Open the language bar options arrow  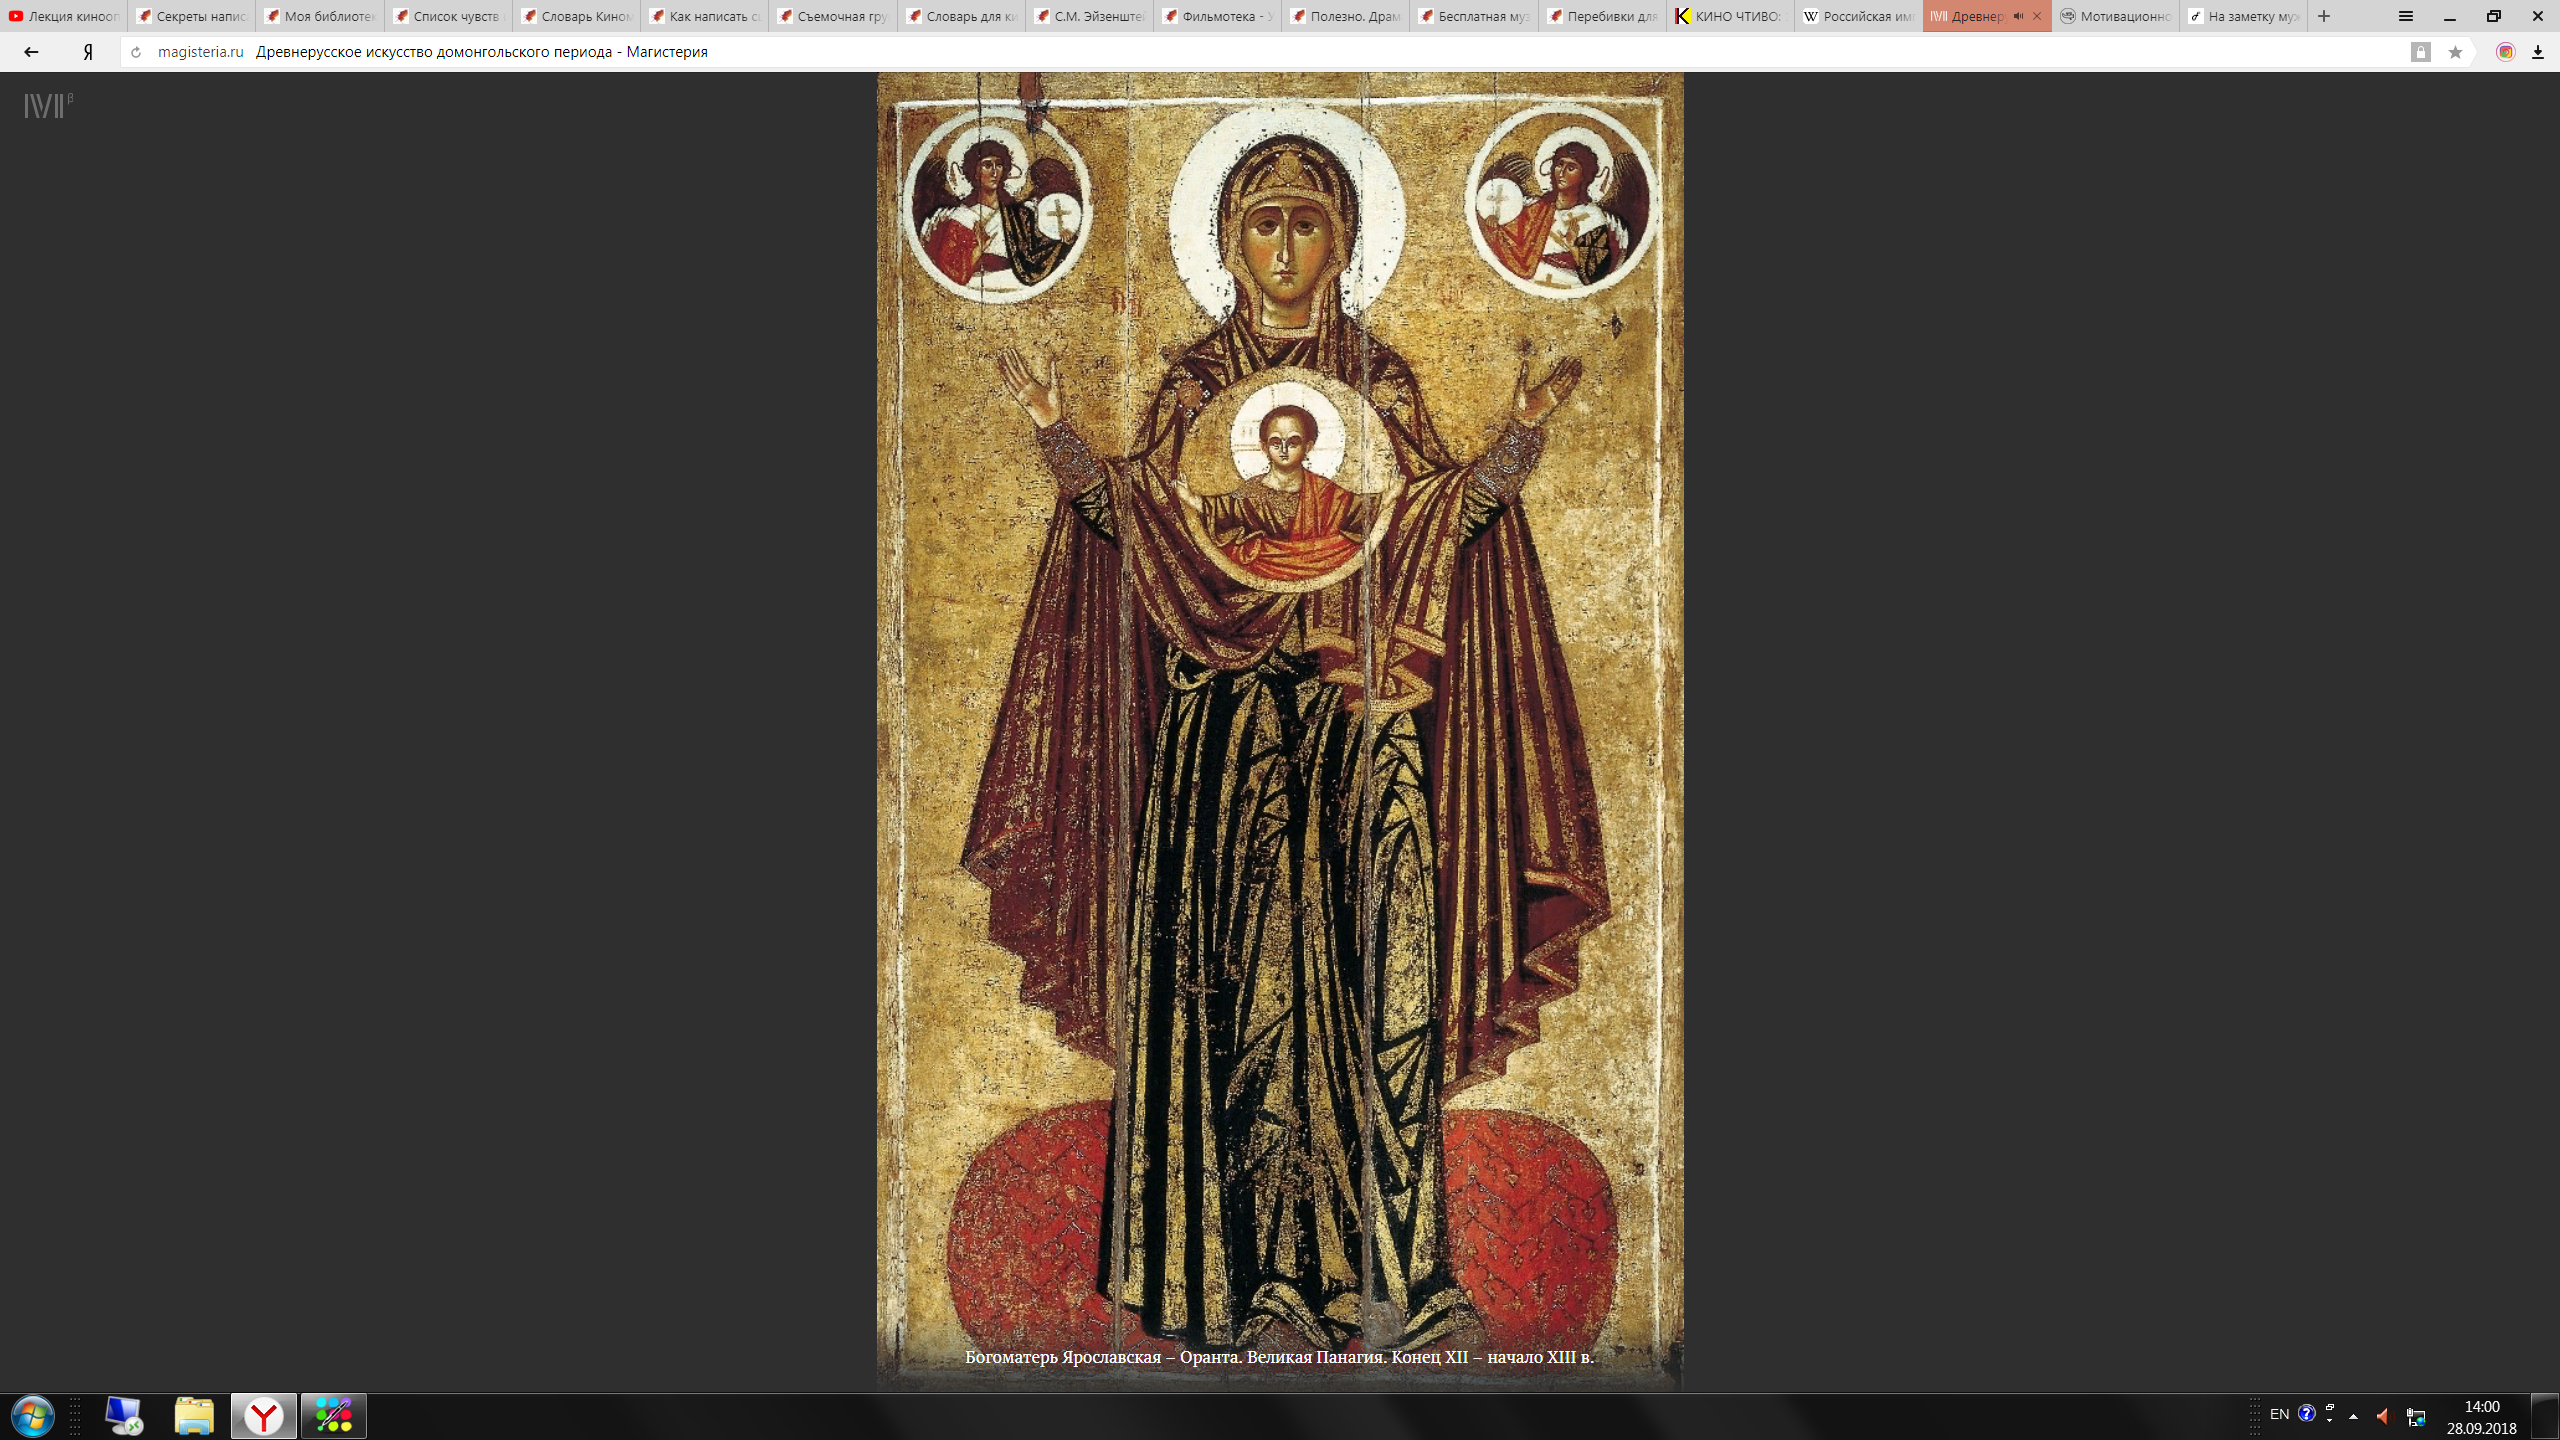[2330, 1419]
